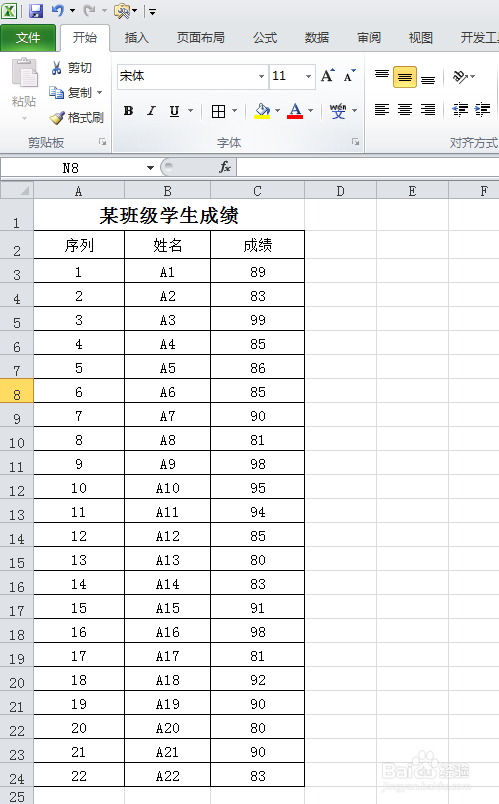Select cell containing A10
The image size is (499, 804).
click(x=168, y=488)
